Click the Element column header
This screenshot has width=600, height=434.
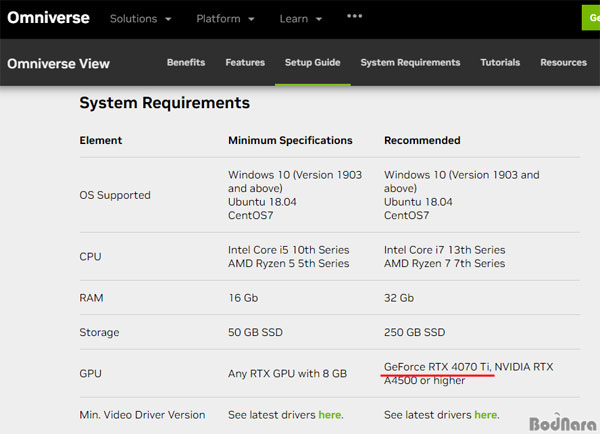101,140
